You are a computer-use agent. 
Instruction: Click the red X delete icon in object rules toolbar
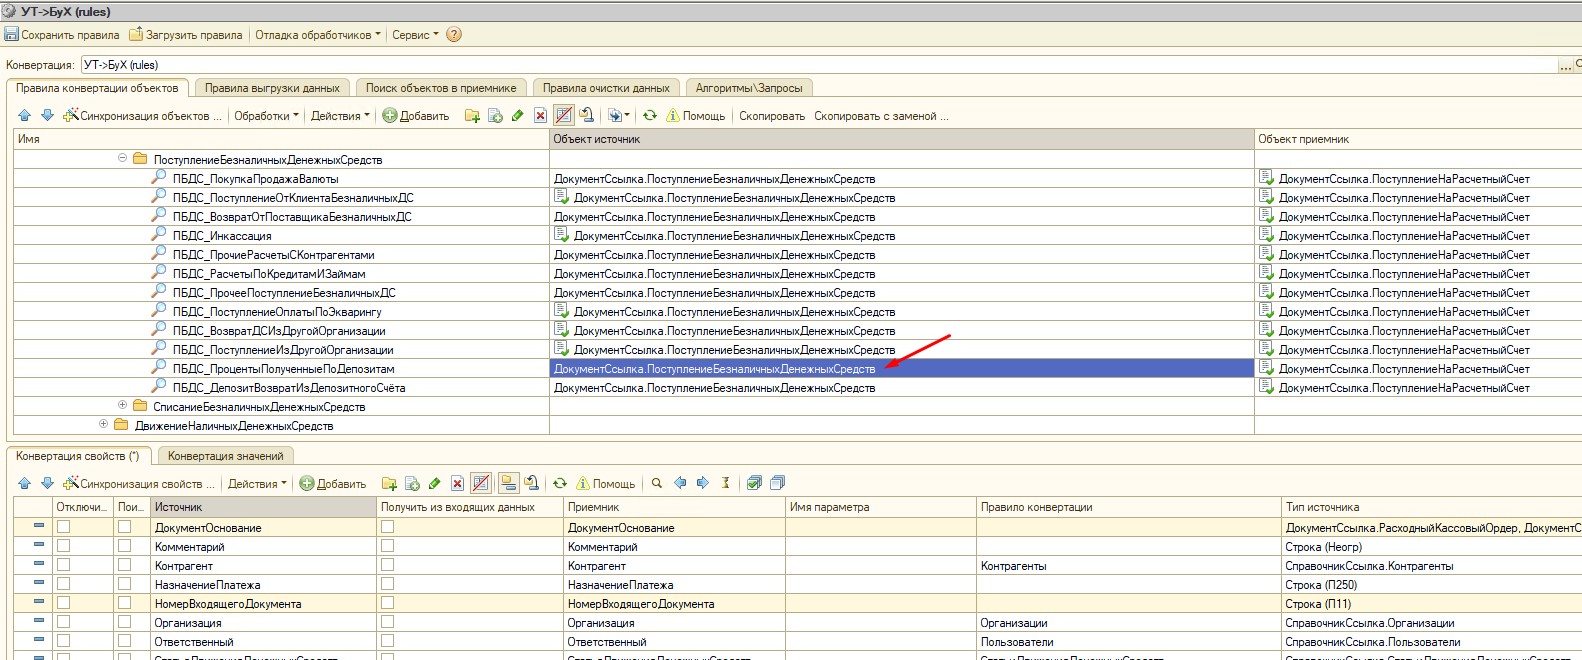pos(540,116)
